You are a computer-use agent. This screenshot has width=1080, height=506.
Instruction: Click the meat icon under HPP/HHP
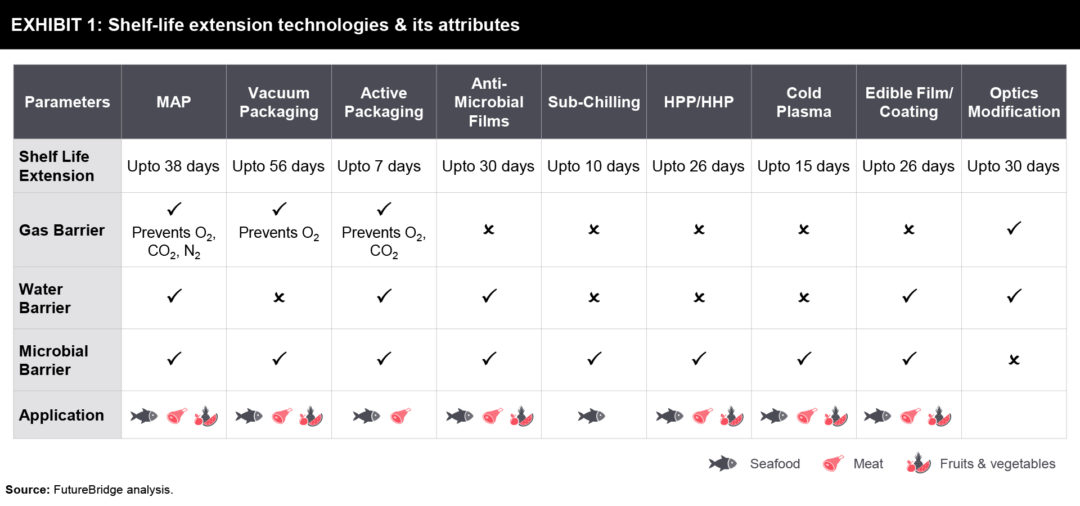click(702, 415)
